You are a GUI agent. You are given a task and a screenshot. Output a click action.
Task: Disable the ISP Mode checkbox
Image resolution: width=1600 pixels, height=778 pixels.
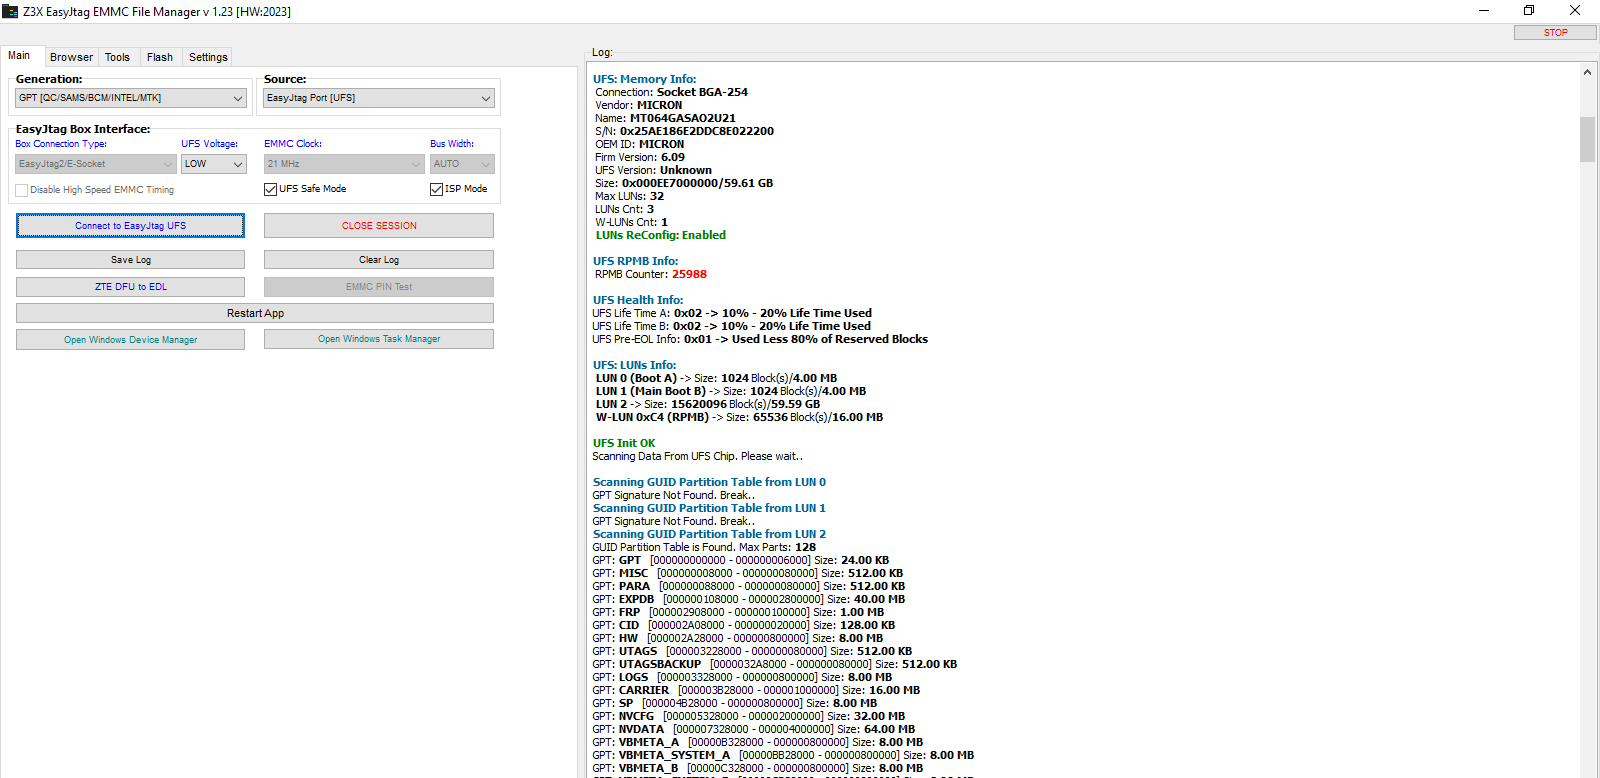point(436,189)
